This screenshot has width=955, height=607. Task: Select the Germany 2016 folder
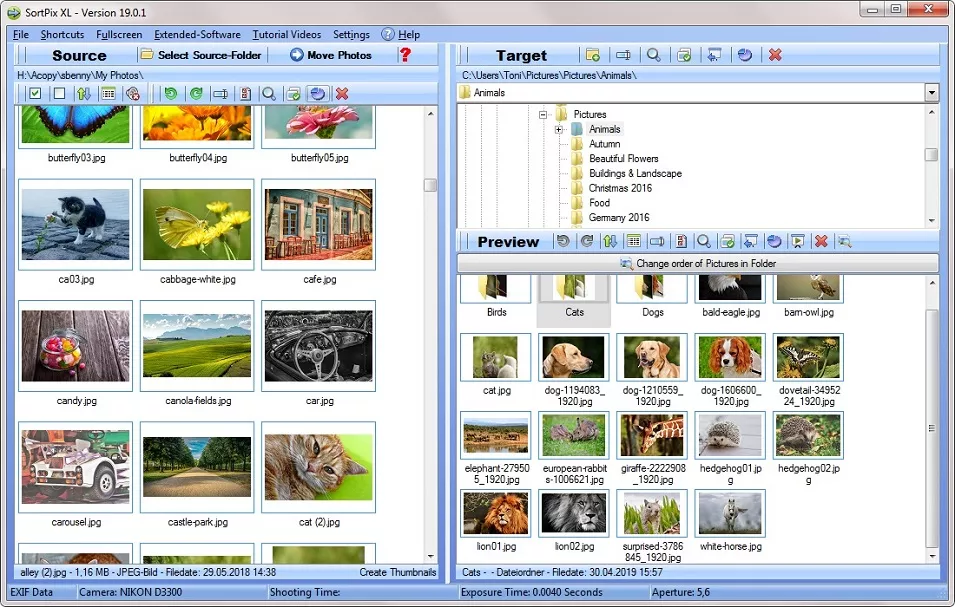tap(619, 217)
